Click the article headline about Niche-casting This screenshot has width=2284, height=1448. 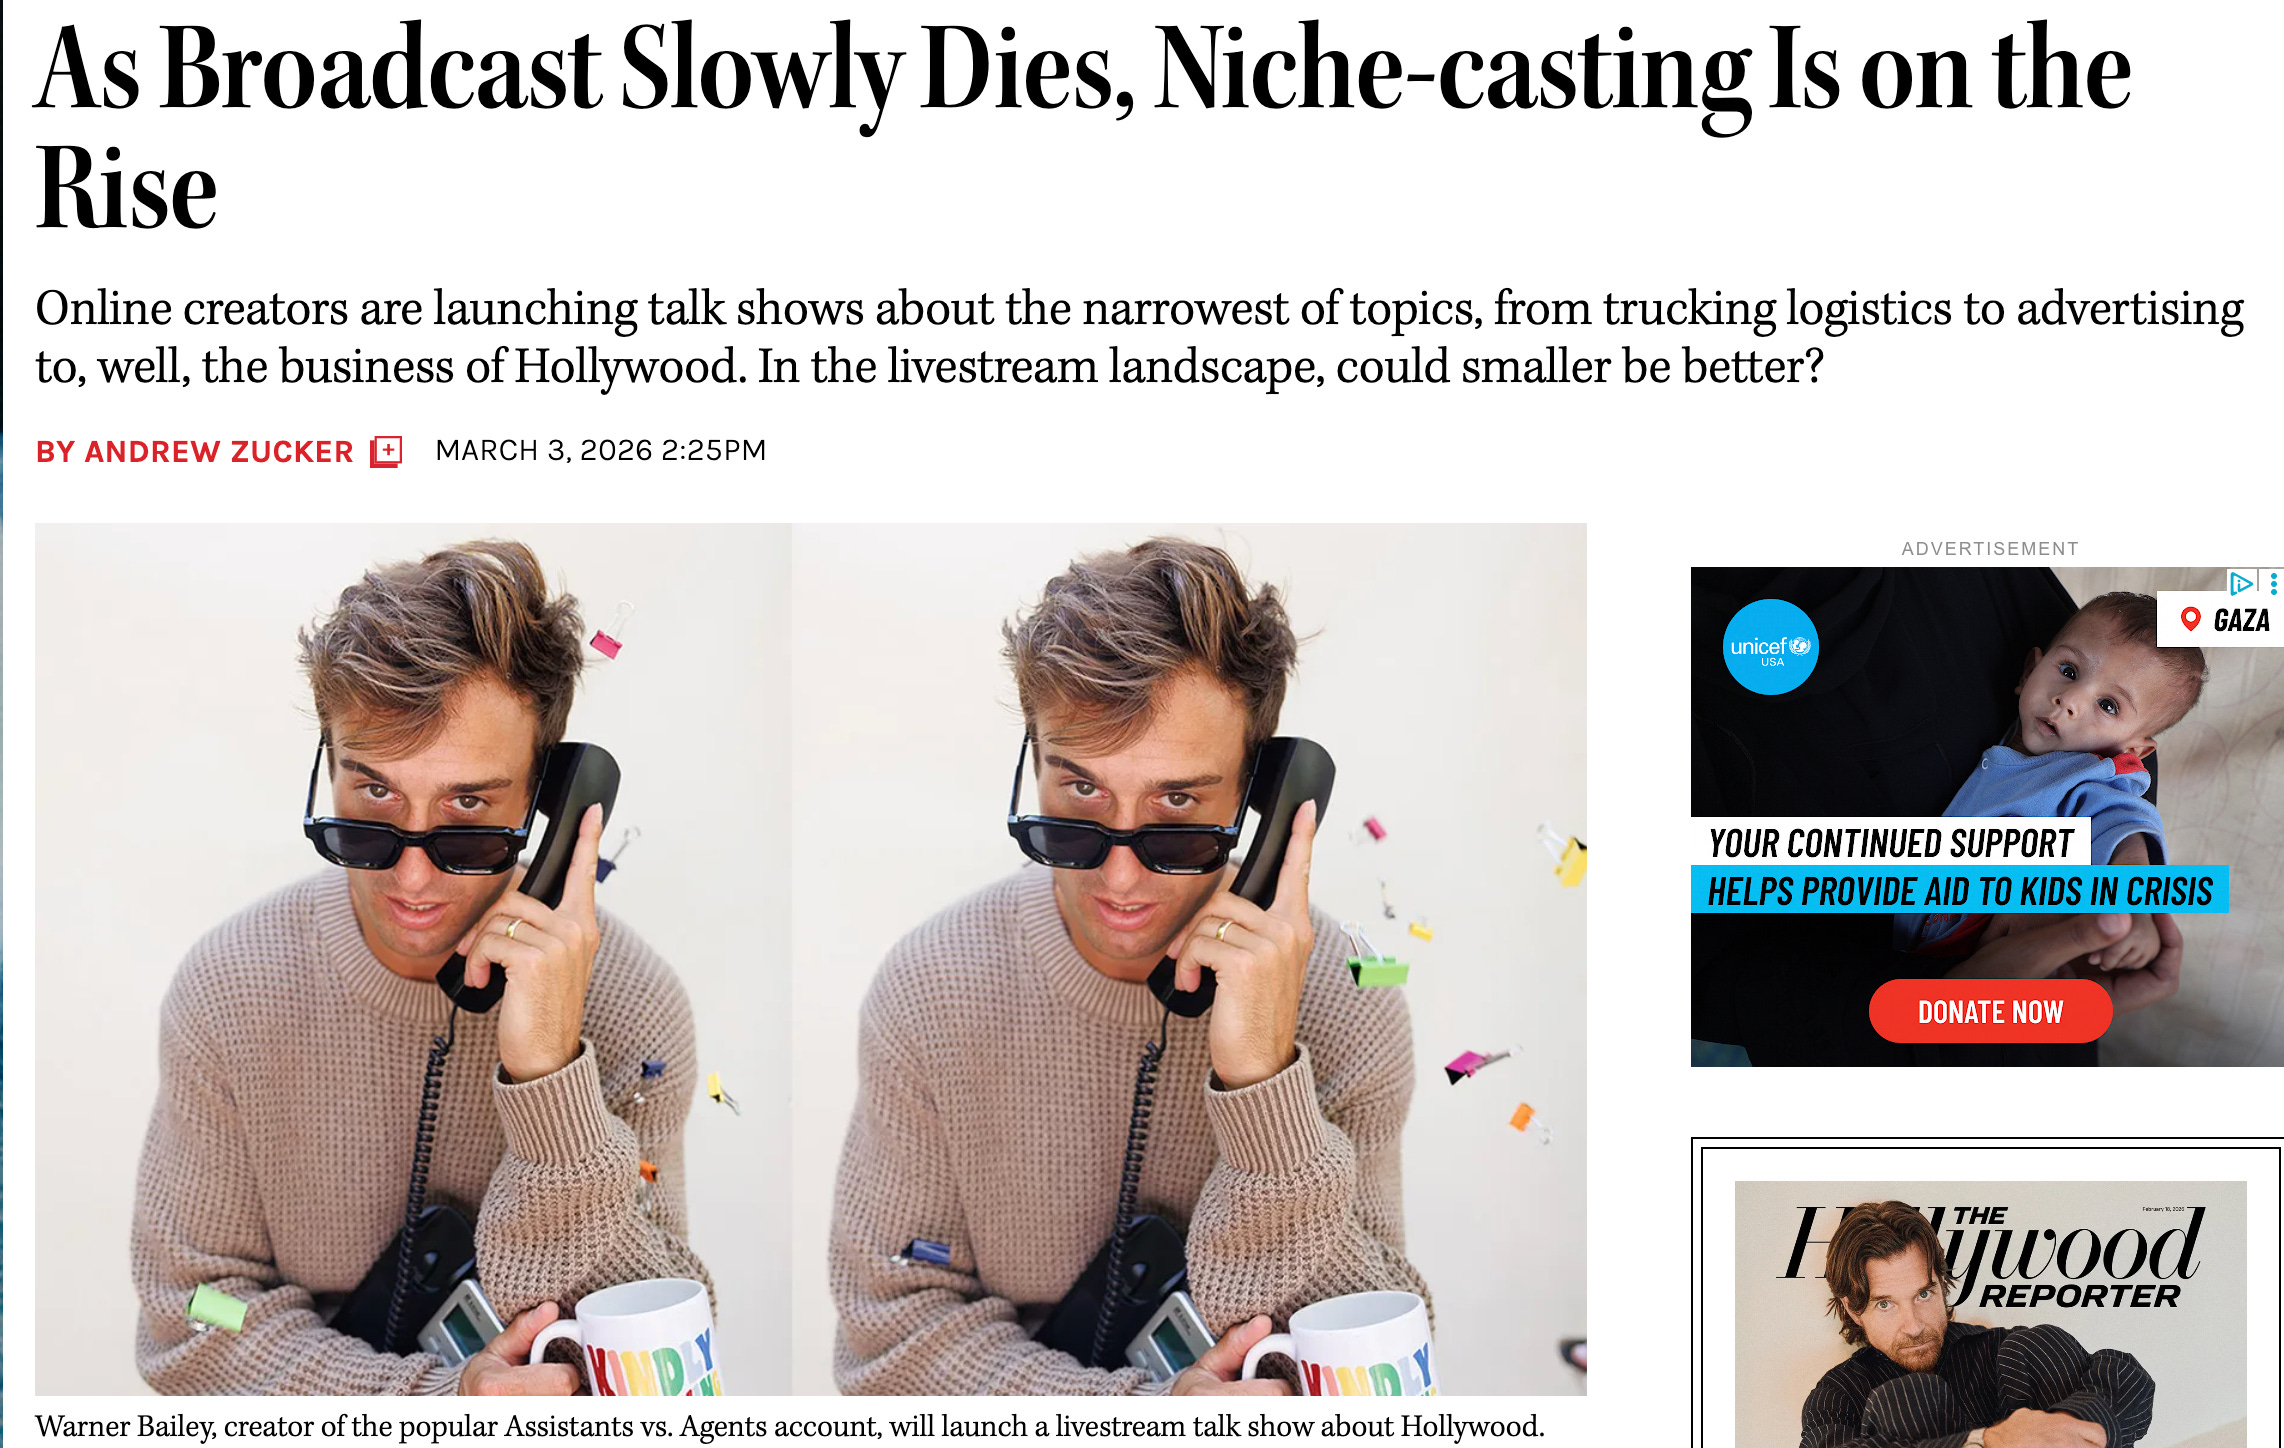[1083, 125]
